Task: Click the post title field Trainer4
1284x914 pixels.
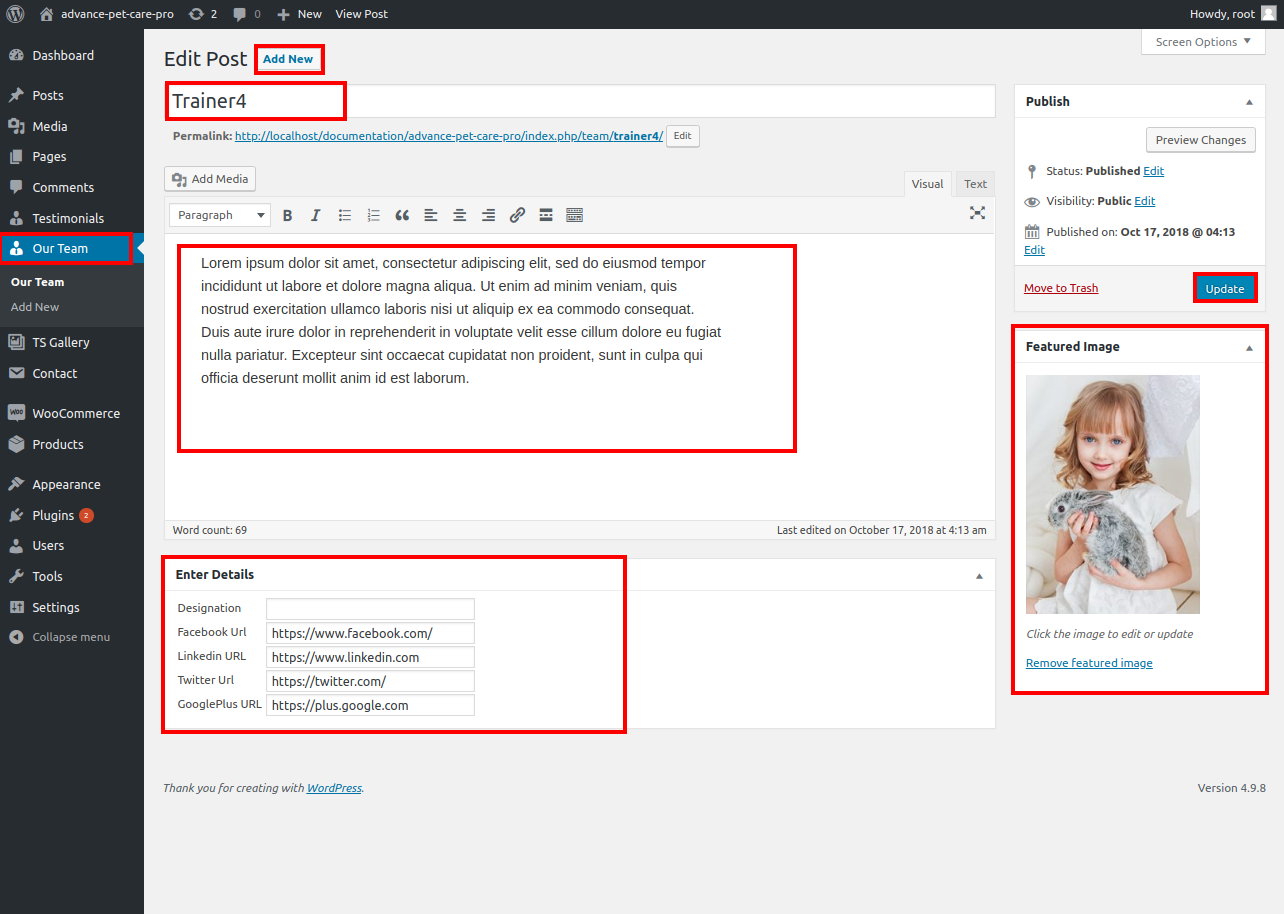Action: coord(580,101)
